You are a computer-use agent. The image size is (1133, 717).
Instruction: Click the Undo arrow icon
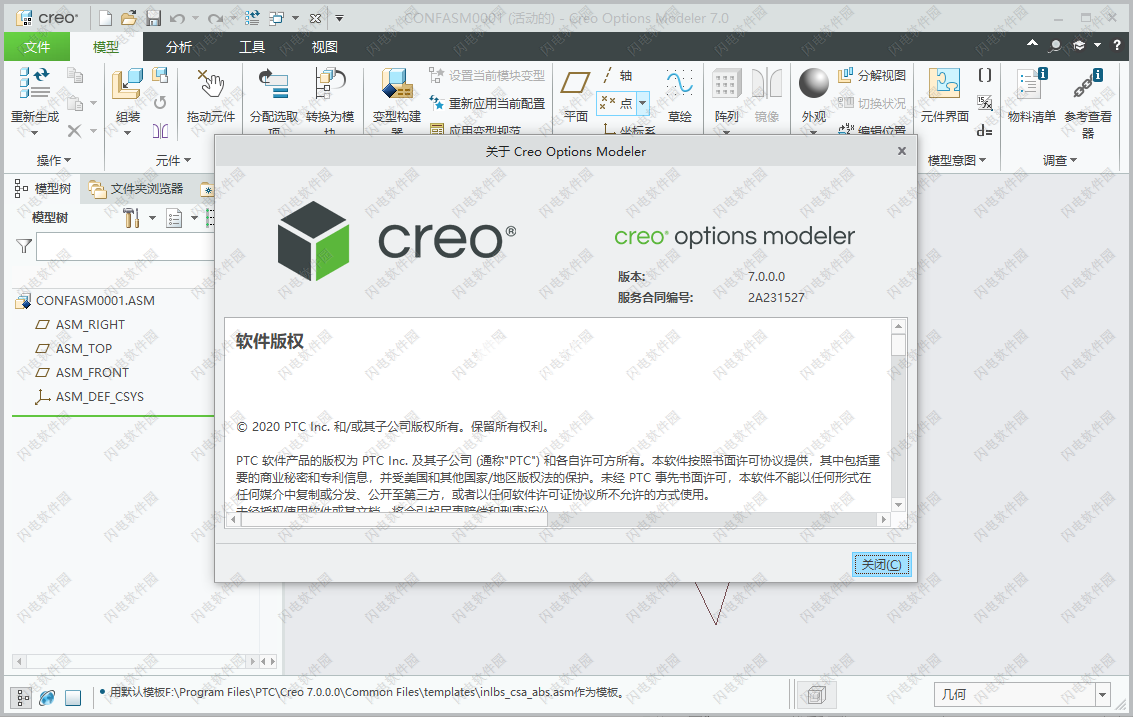coord(177,18)
